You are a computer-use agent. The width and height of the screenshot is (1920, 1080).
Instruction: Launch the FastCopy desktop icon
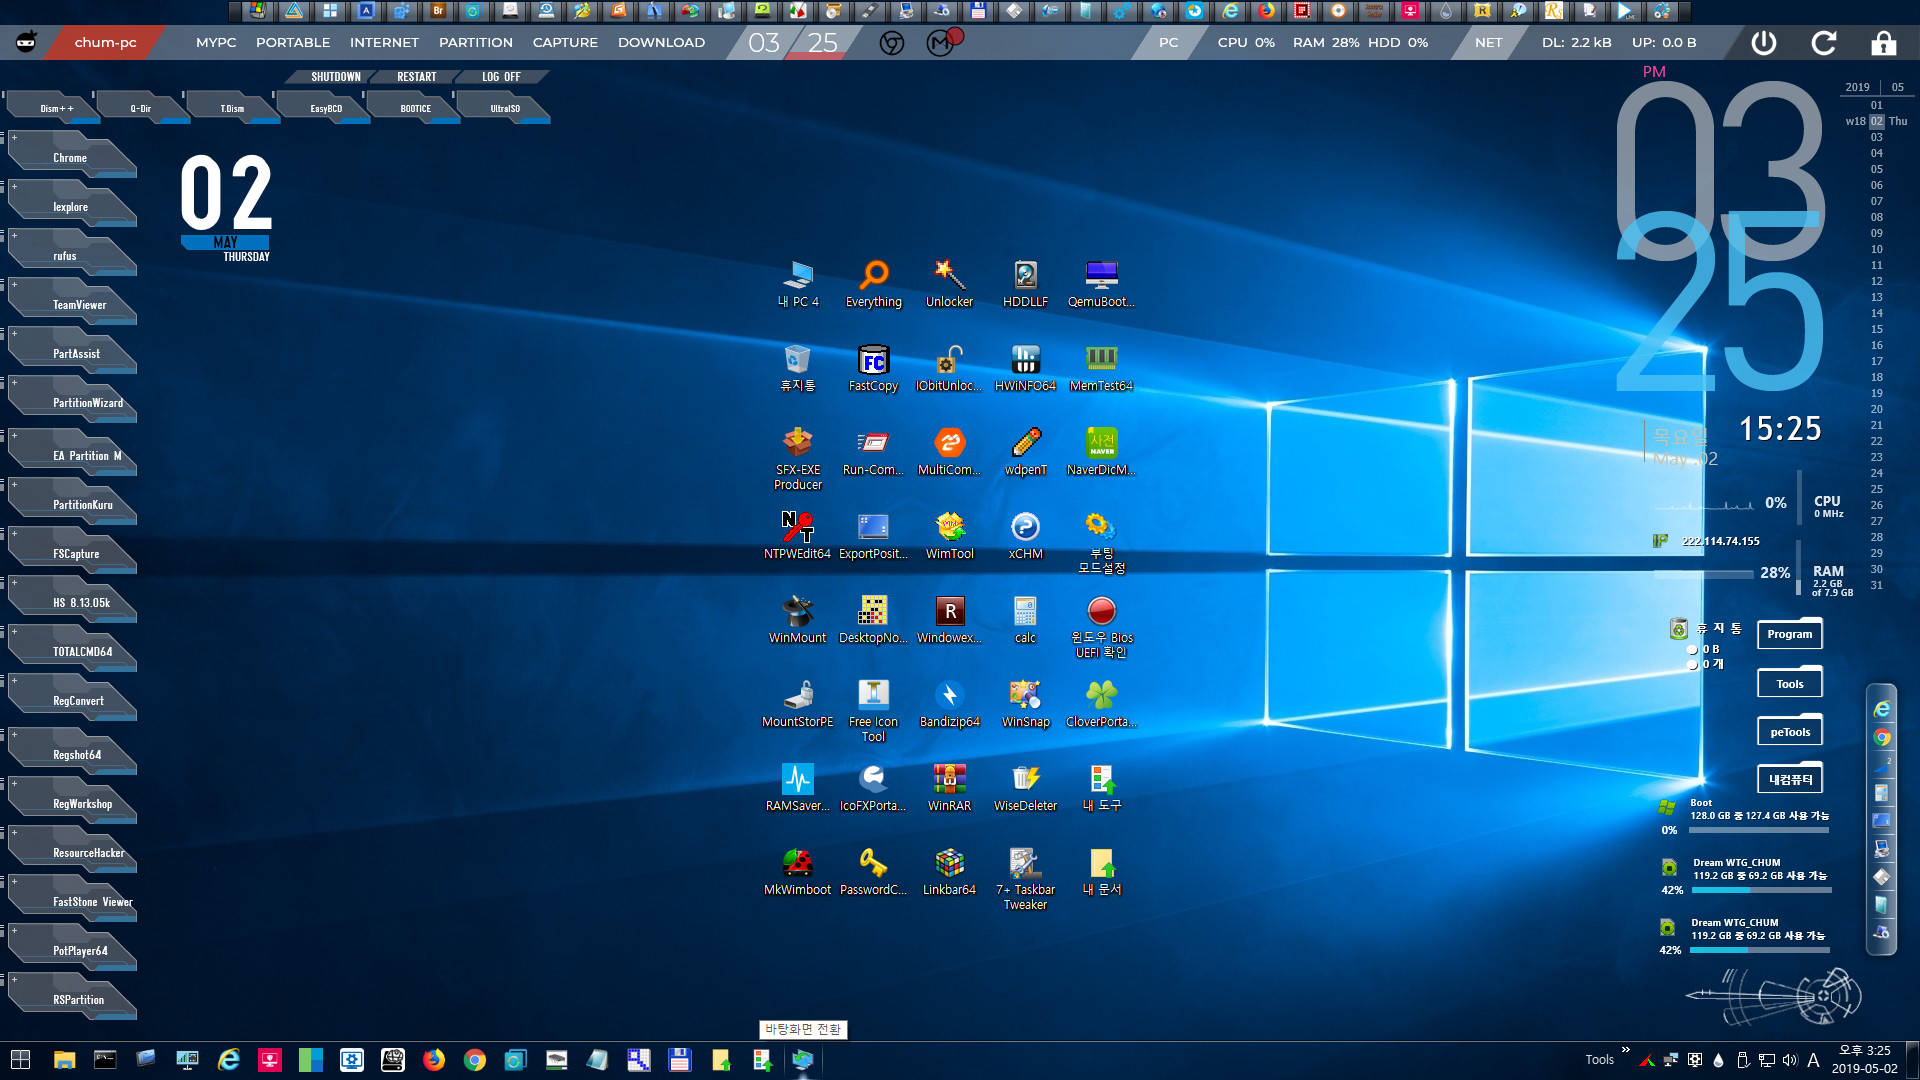[x=873, y=368]
